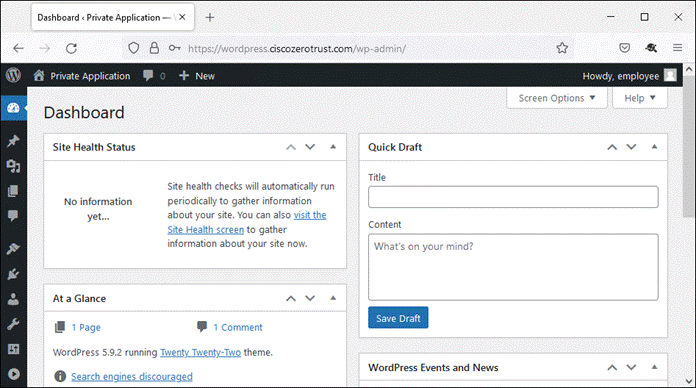Click the What's on your mind content box
This screenshot has width=696, height=388.
513,267
